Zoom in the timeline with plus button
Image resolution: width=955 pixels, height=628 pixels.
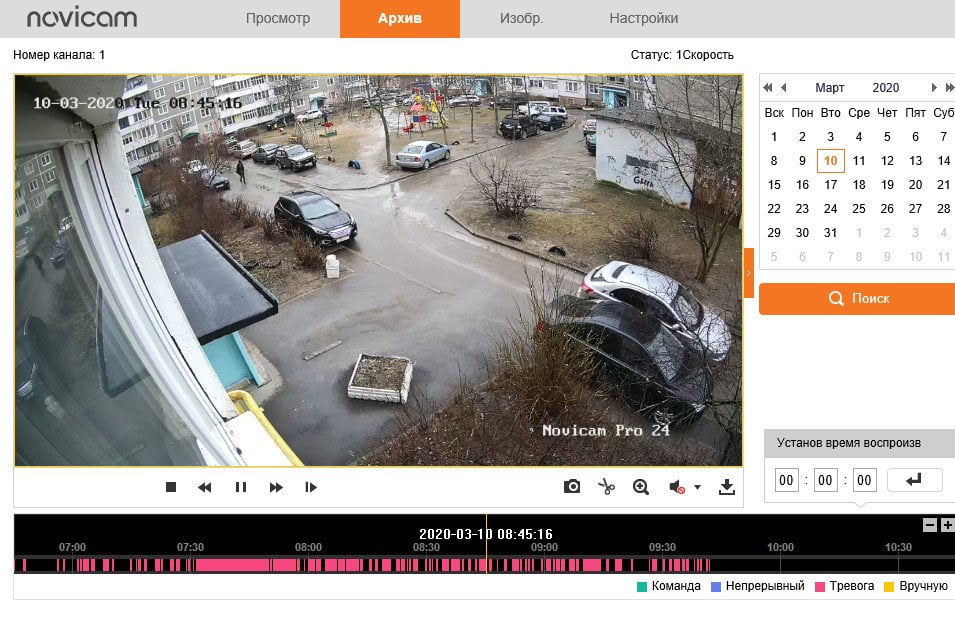coord(947,525)
